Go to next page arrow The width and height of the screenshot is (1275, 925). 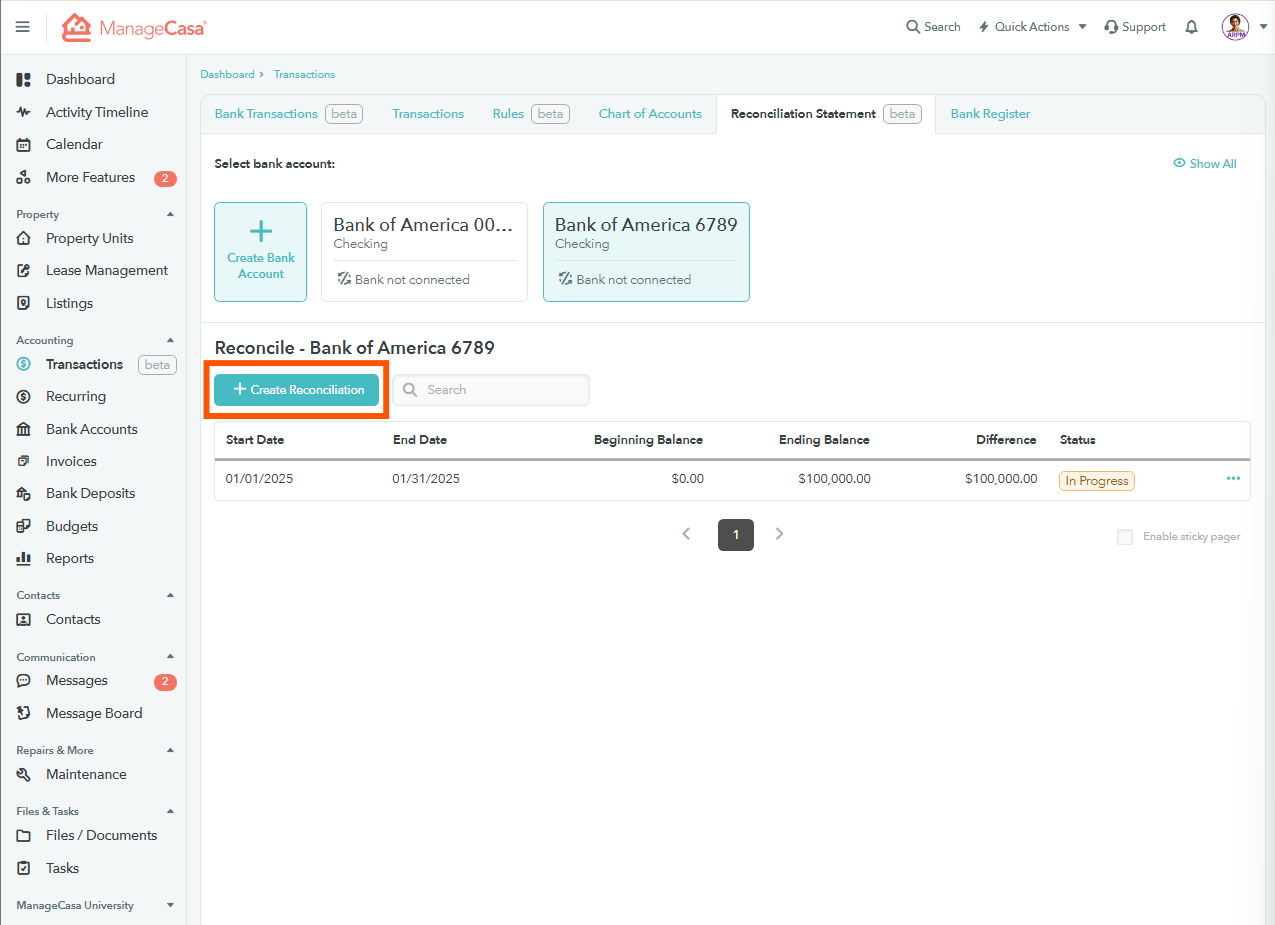[780, 534]
